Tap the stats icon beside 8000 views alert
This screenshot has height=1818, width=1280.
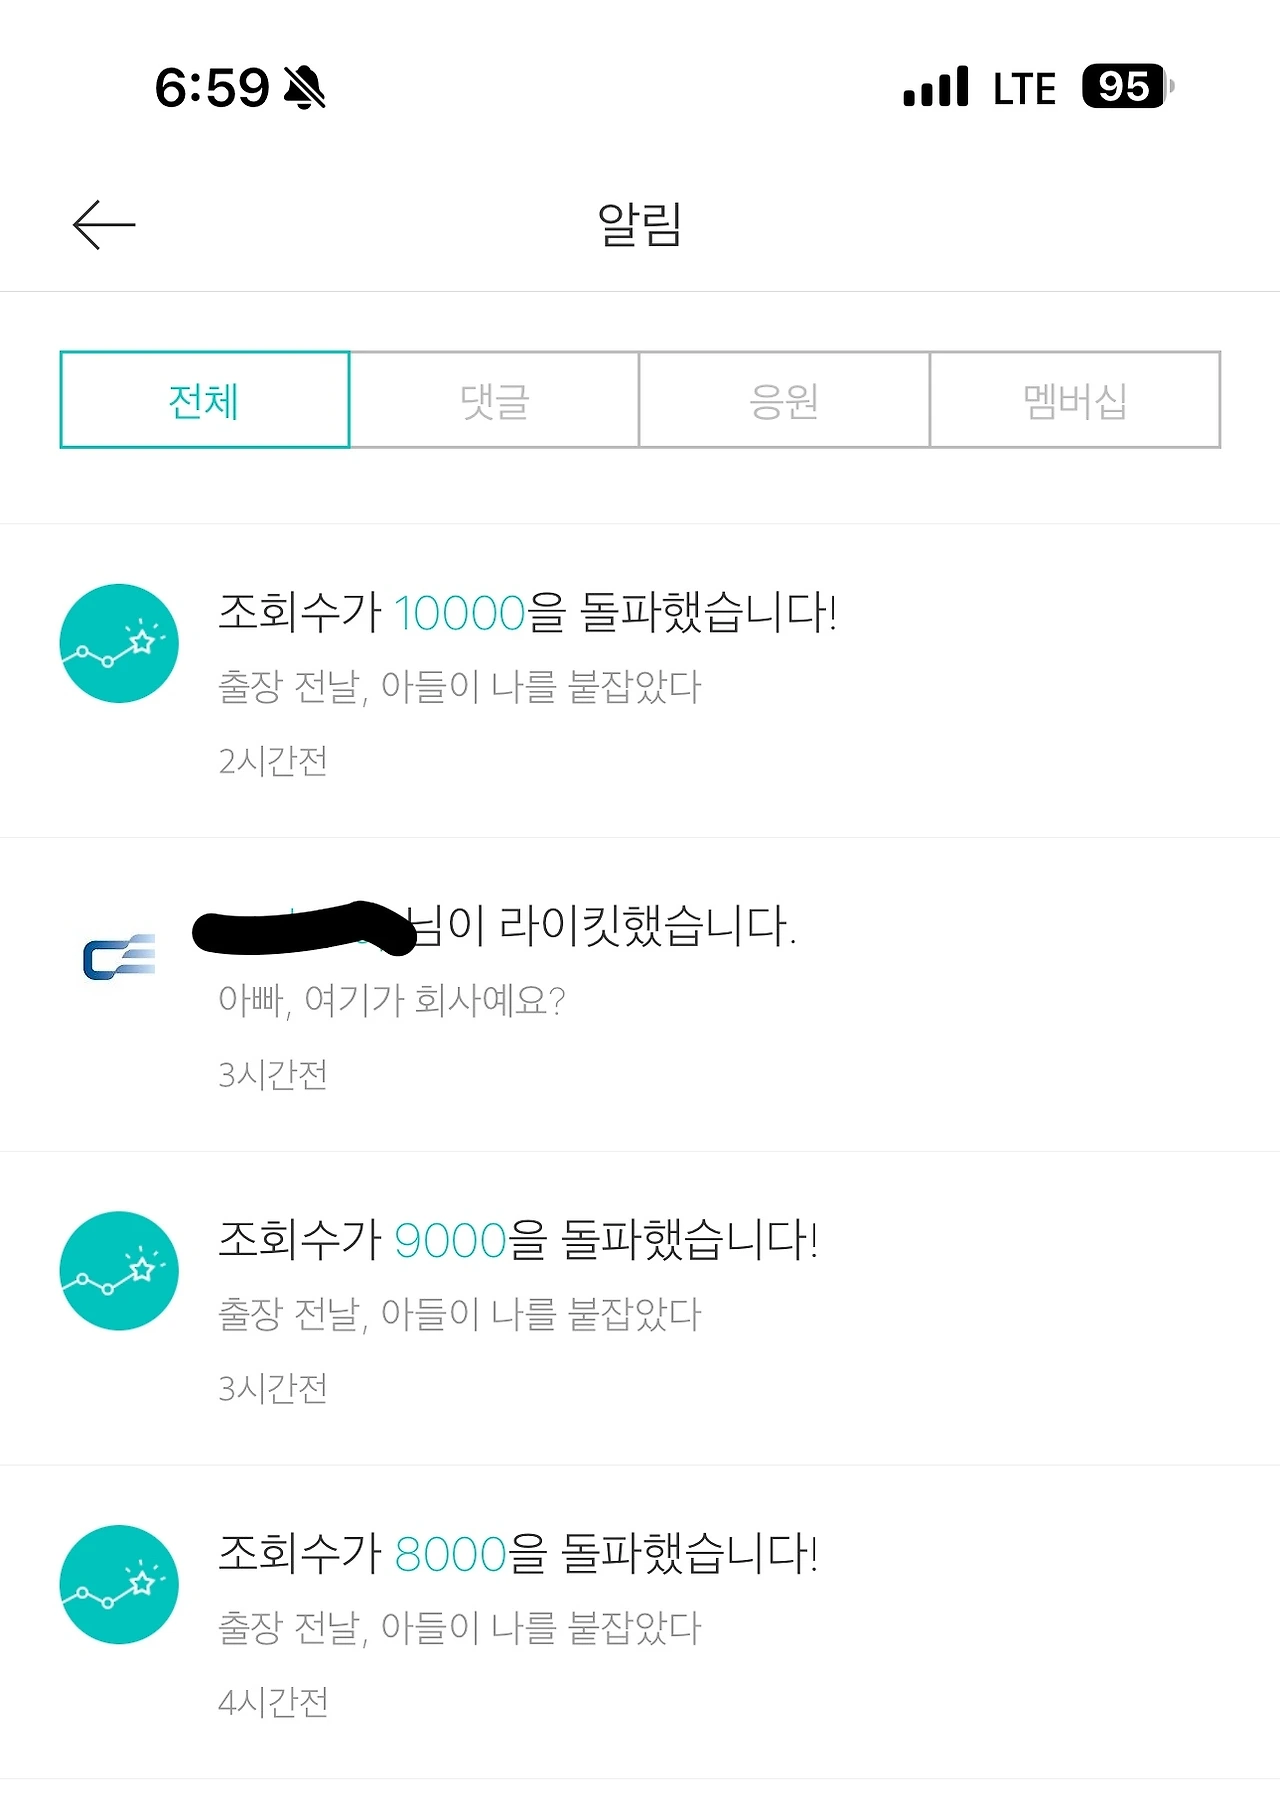click(x=119, y=1585)
